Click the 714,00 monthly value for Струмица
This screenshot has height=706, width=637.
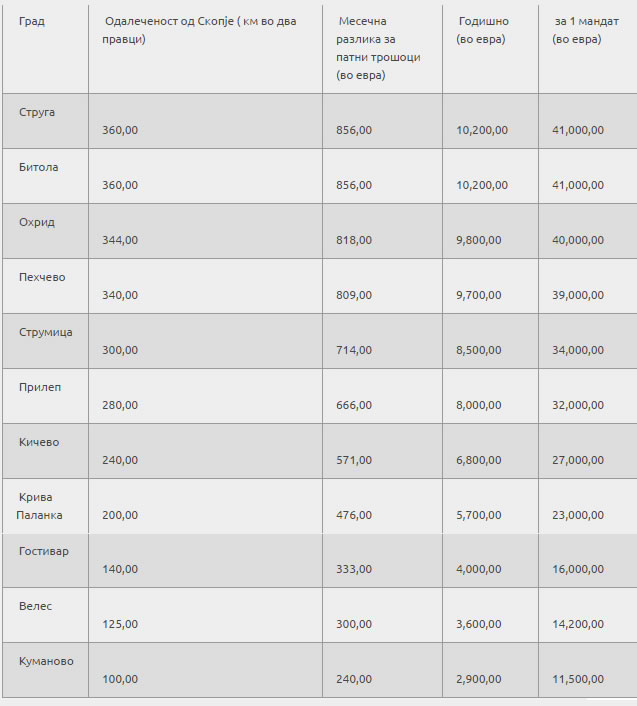point(354,350)
